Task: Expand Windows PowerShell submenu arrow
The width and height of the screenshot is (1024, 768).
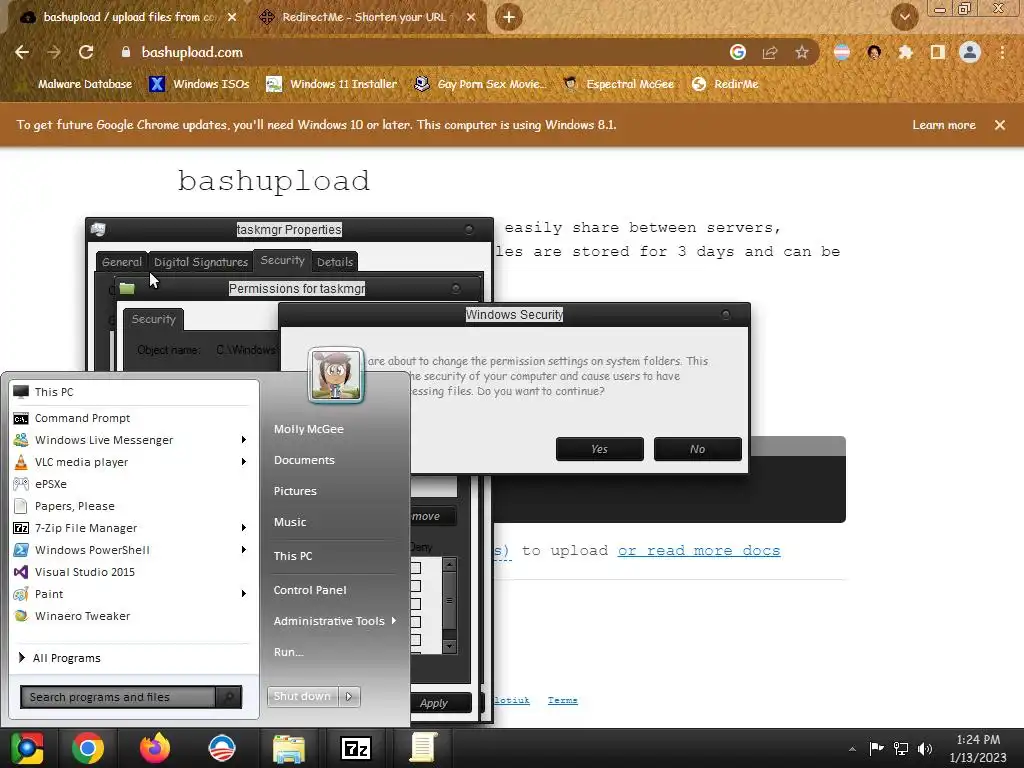Action: tap(244, 550)
